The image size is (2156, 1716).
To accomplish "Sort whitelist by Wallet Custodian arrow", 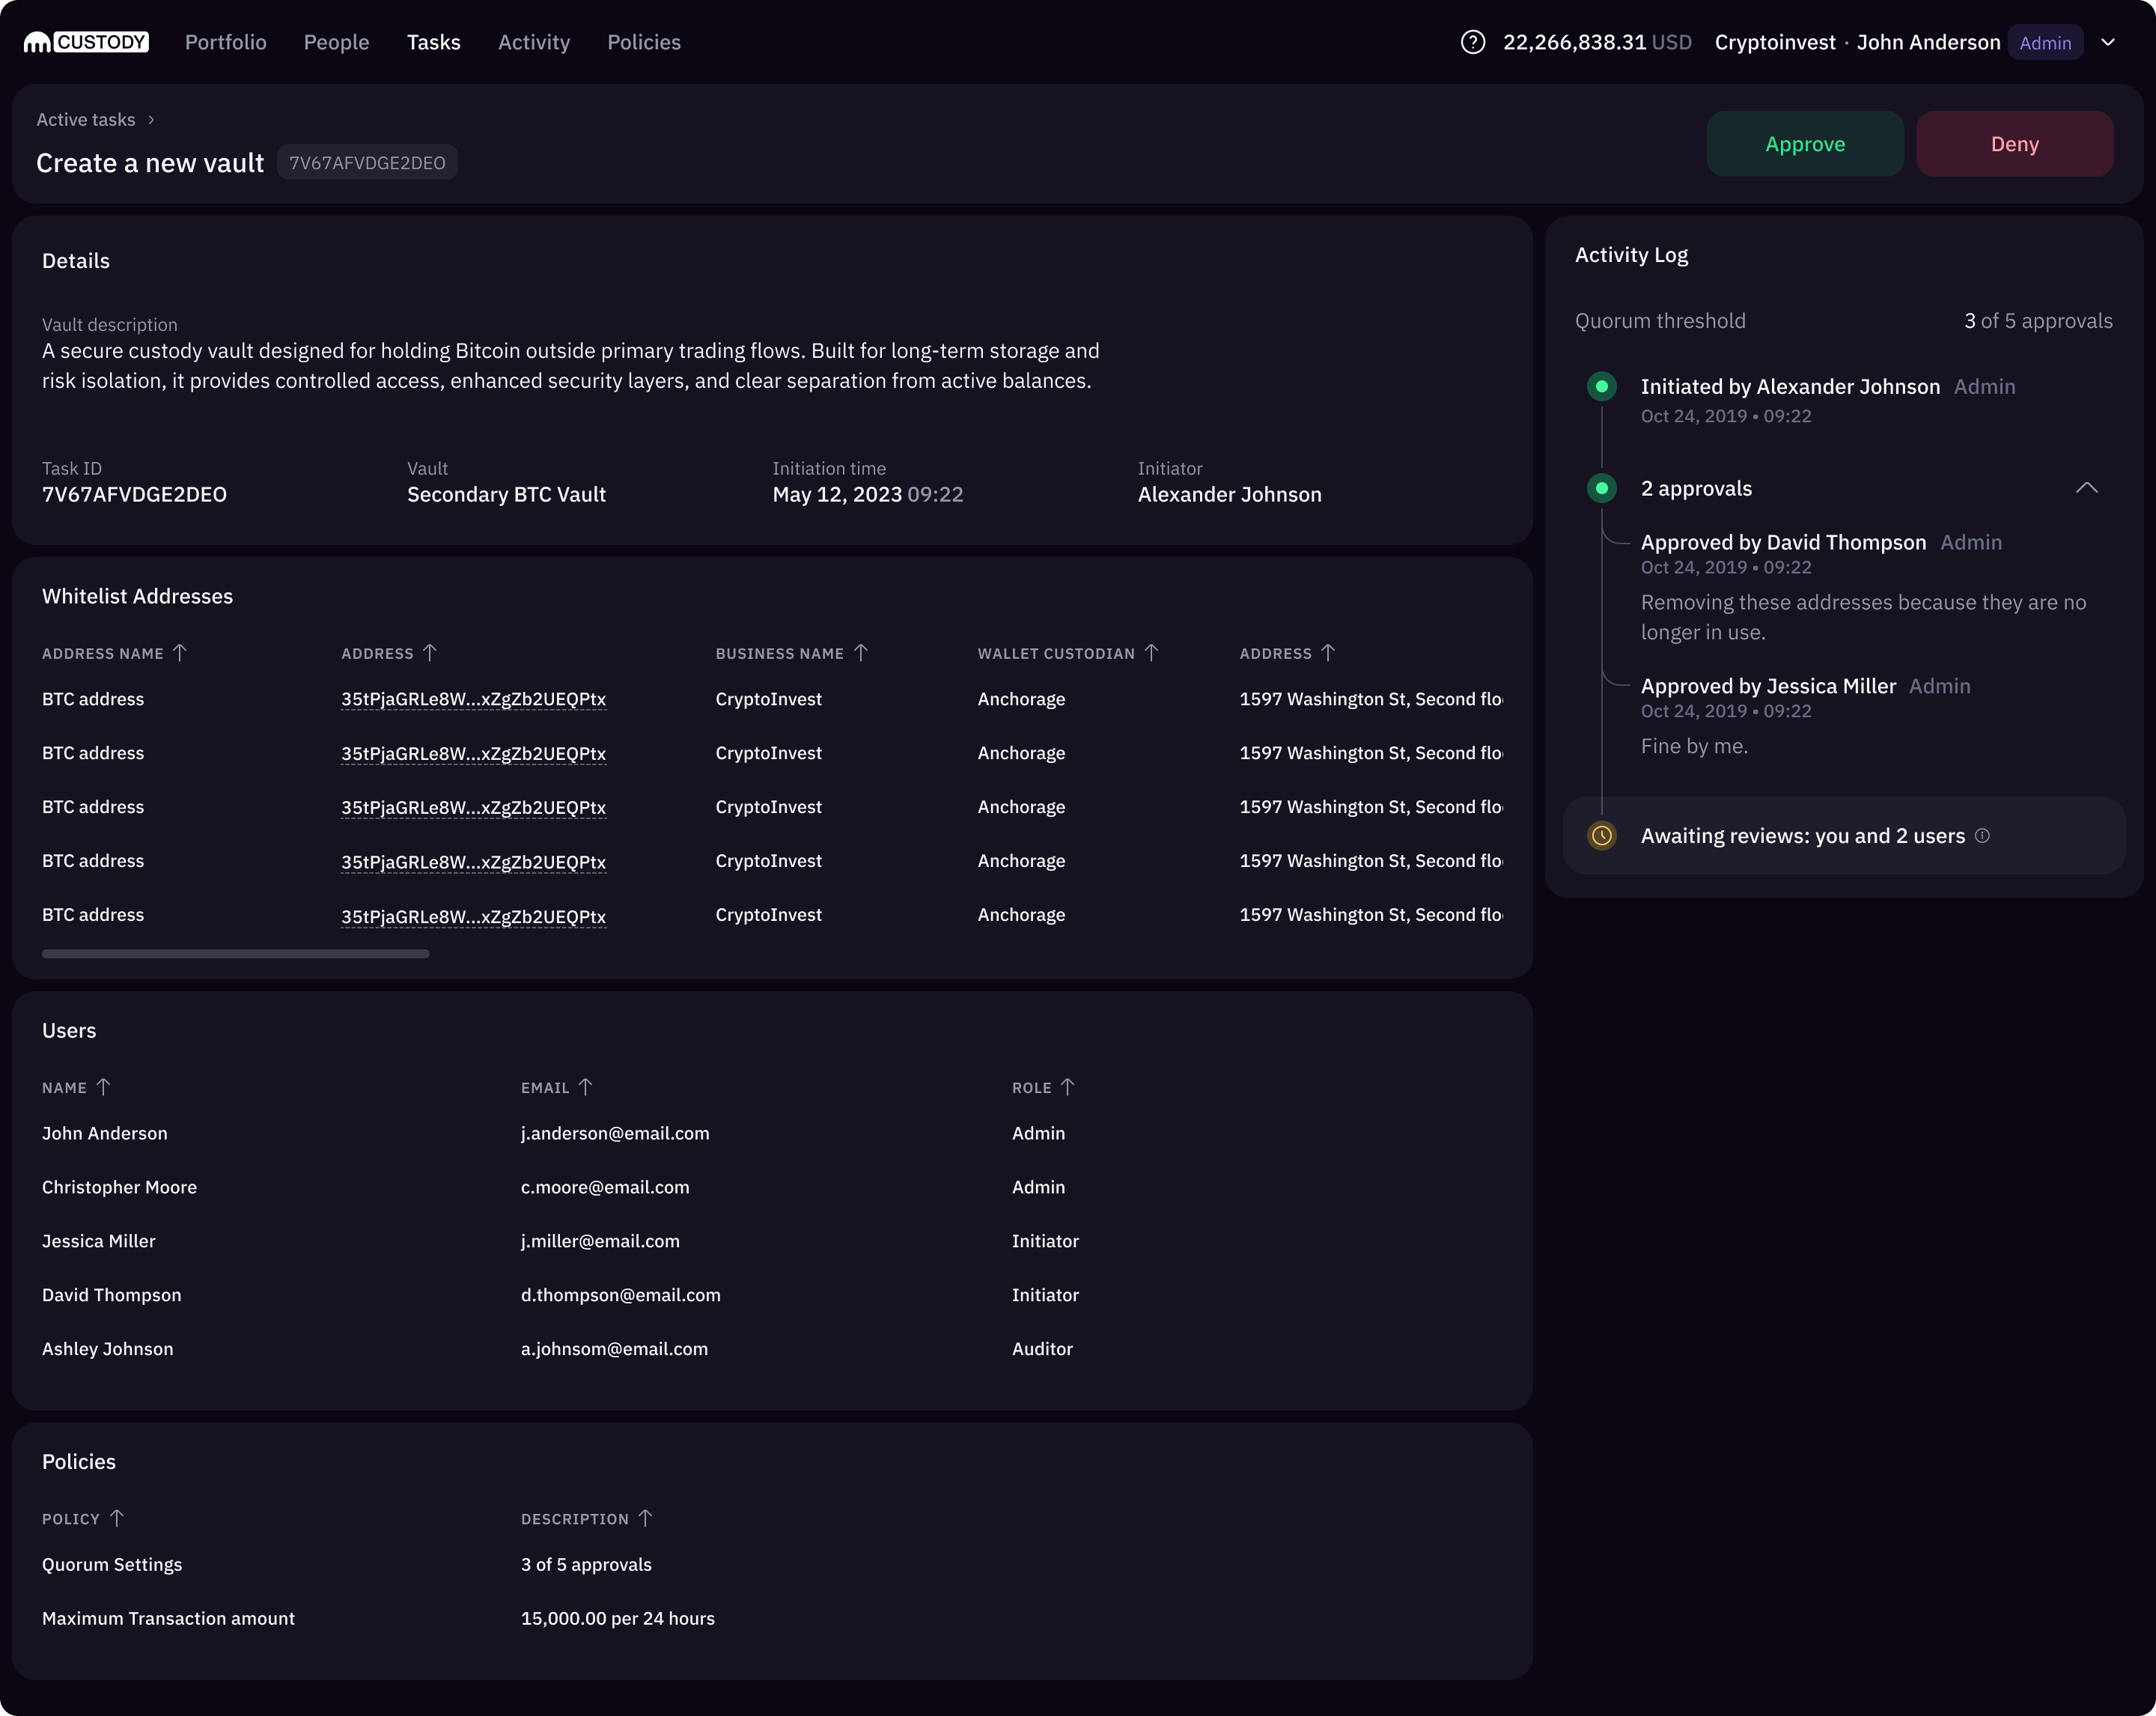I will (1151, 653).
